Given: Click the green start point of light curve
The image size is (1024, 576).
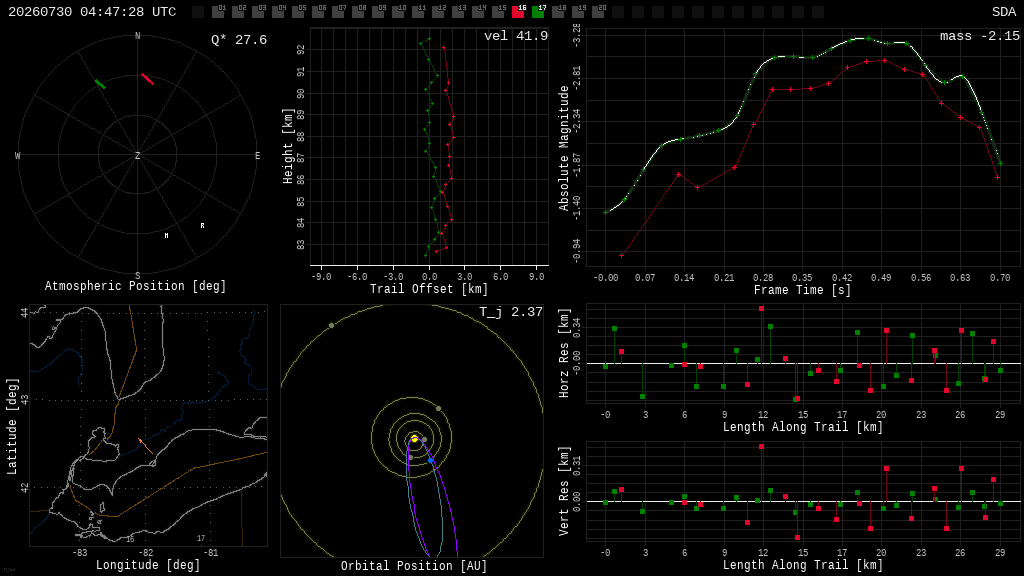Looking at the screenshot, I should click(606, 212).
